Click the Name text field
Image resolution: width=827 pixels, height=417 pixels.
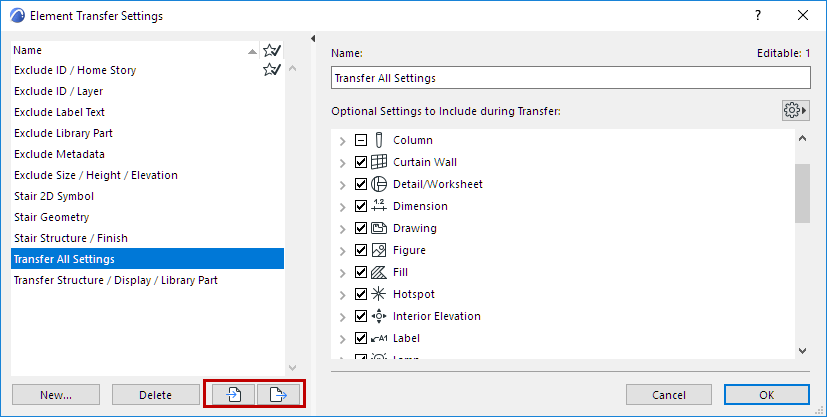570,78
